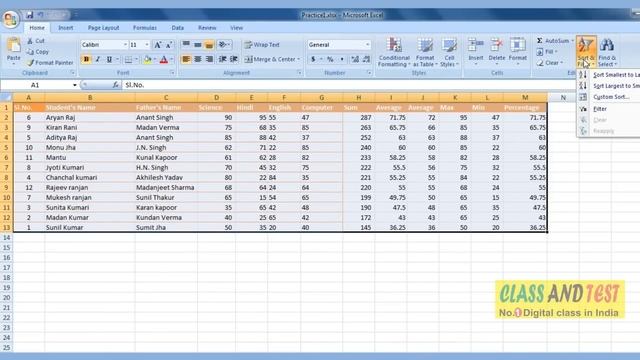640x360 pixels.
Task: Switch to the Page Layout tab
Action: coord(103,28)
